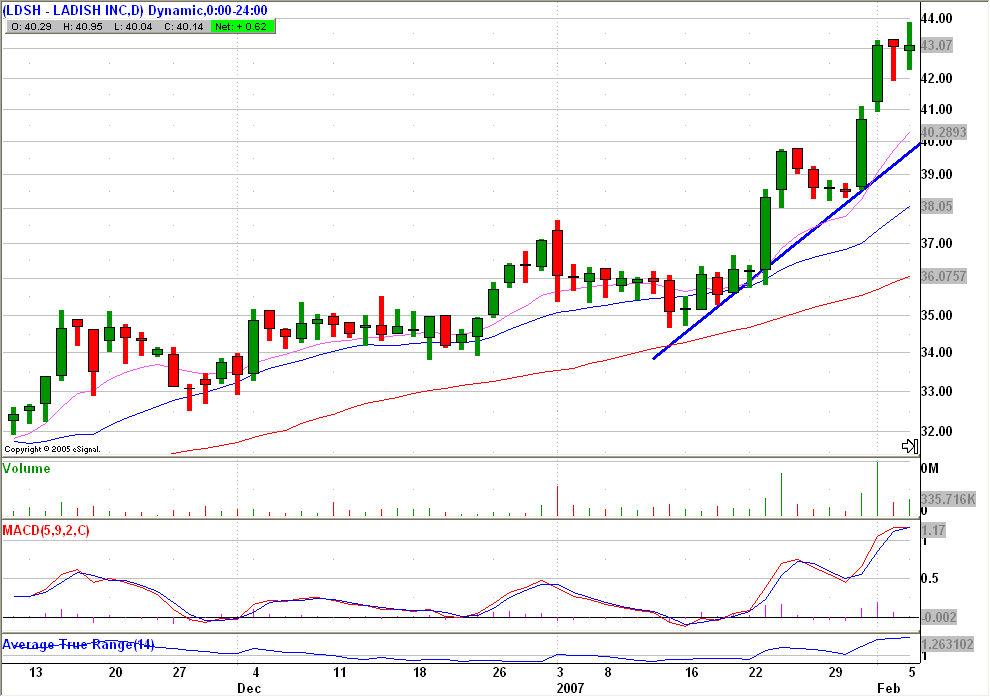Click the 39.00 price axis label

(936, 174)
